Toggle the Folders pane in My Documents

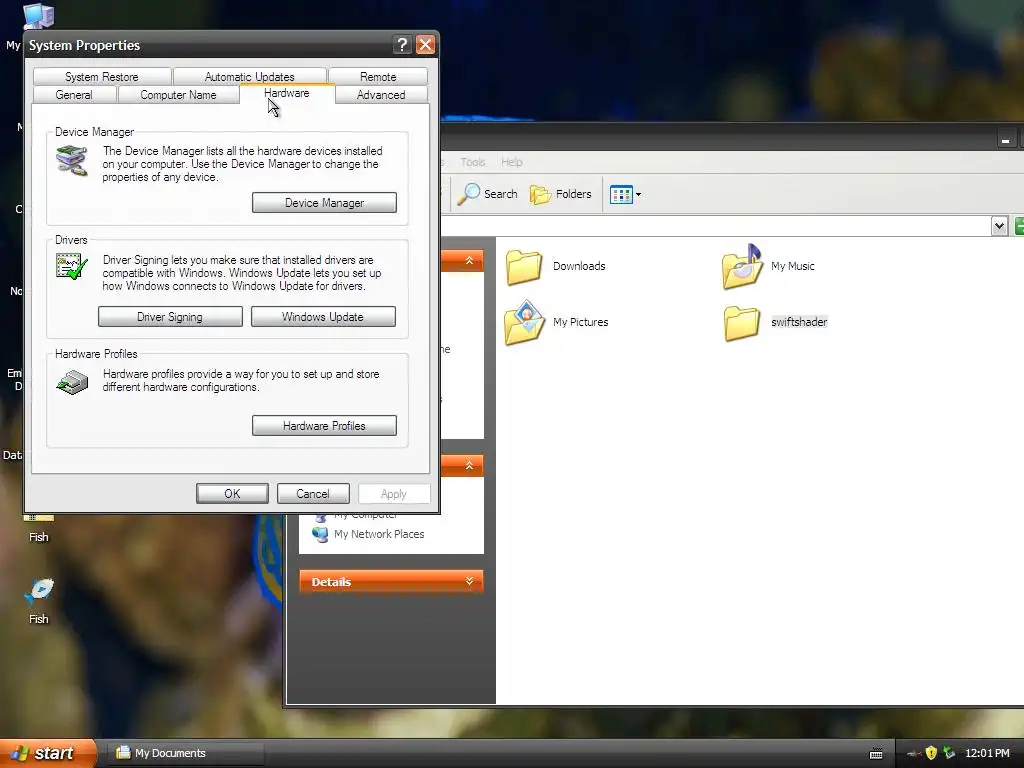click(560, 194)
